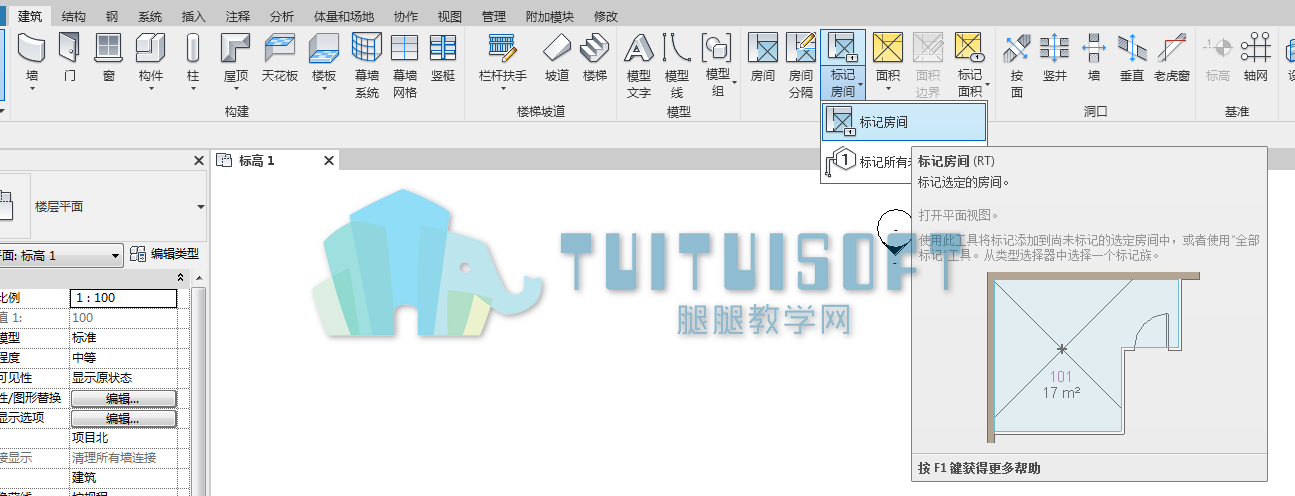Open the 屋顶 dropdown arrow
Screen dimensions: 1295x496
point(235,89)
